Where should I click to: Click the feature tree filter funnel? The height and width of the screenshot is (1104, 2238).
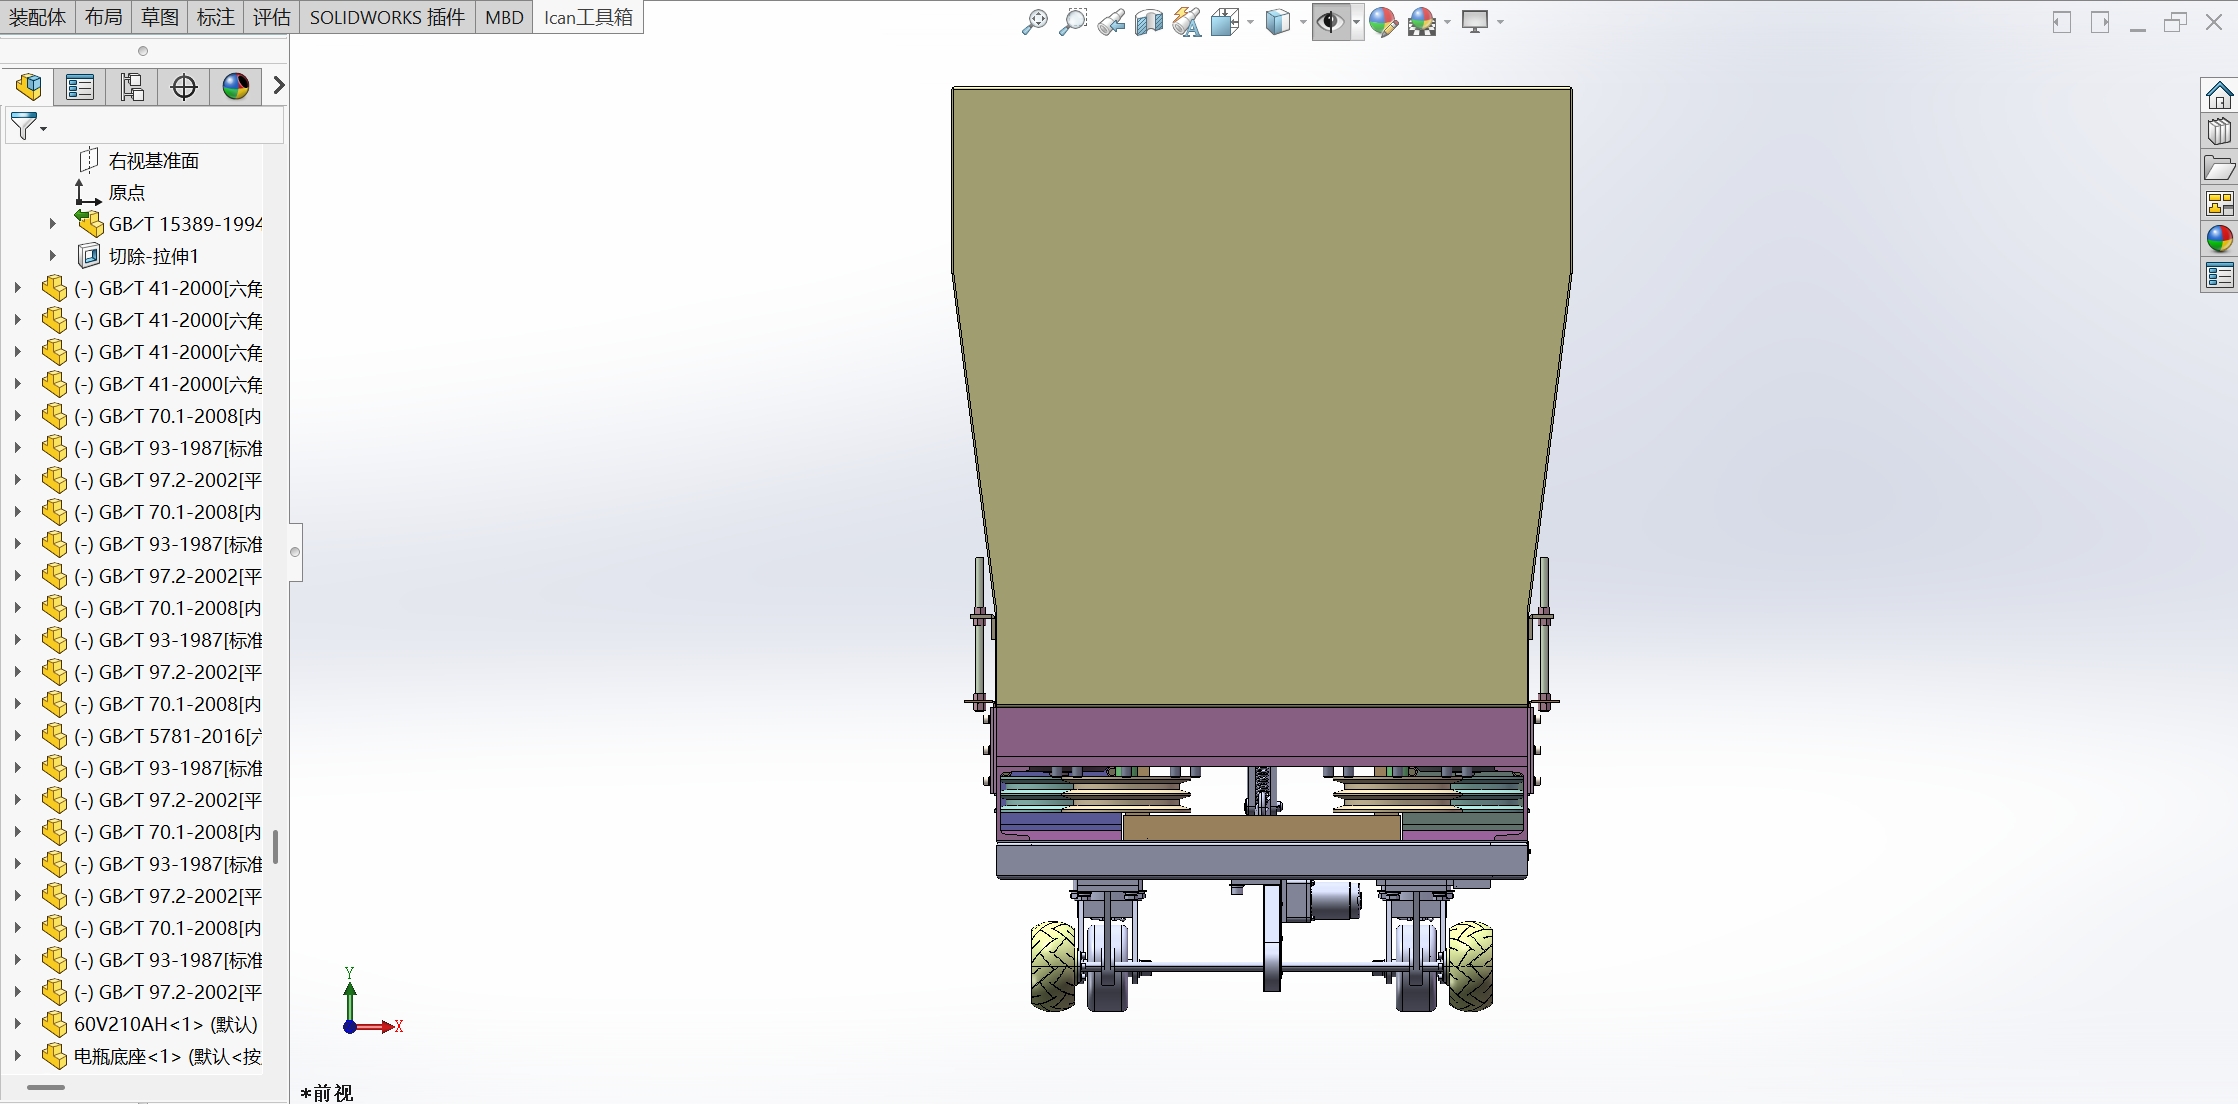pos(23,126)
